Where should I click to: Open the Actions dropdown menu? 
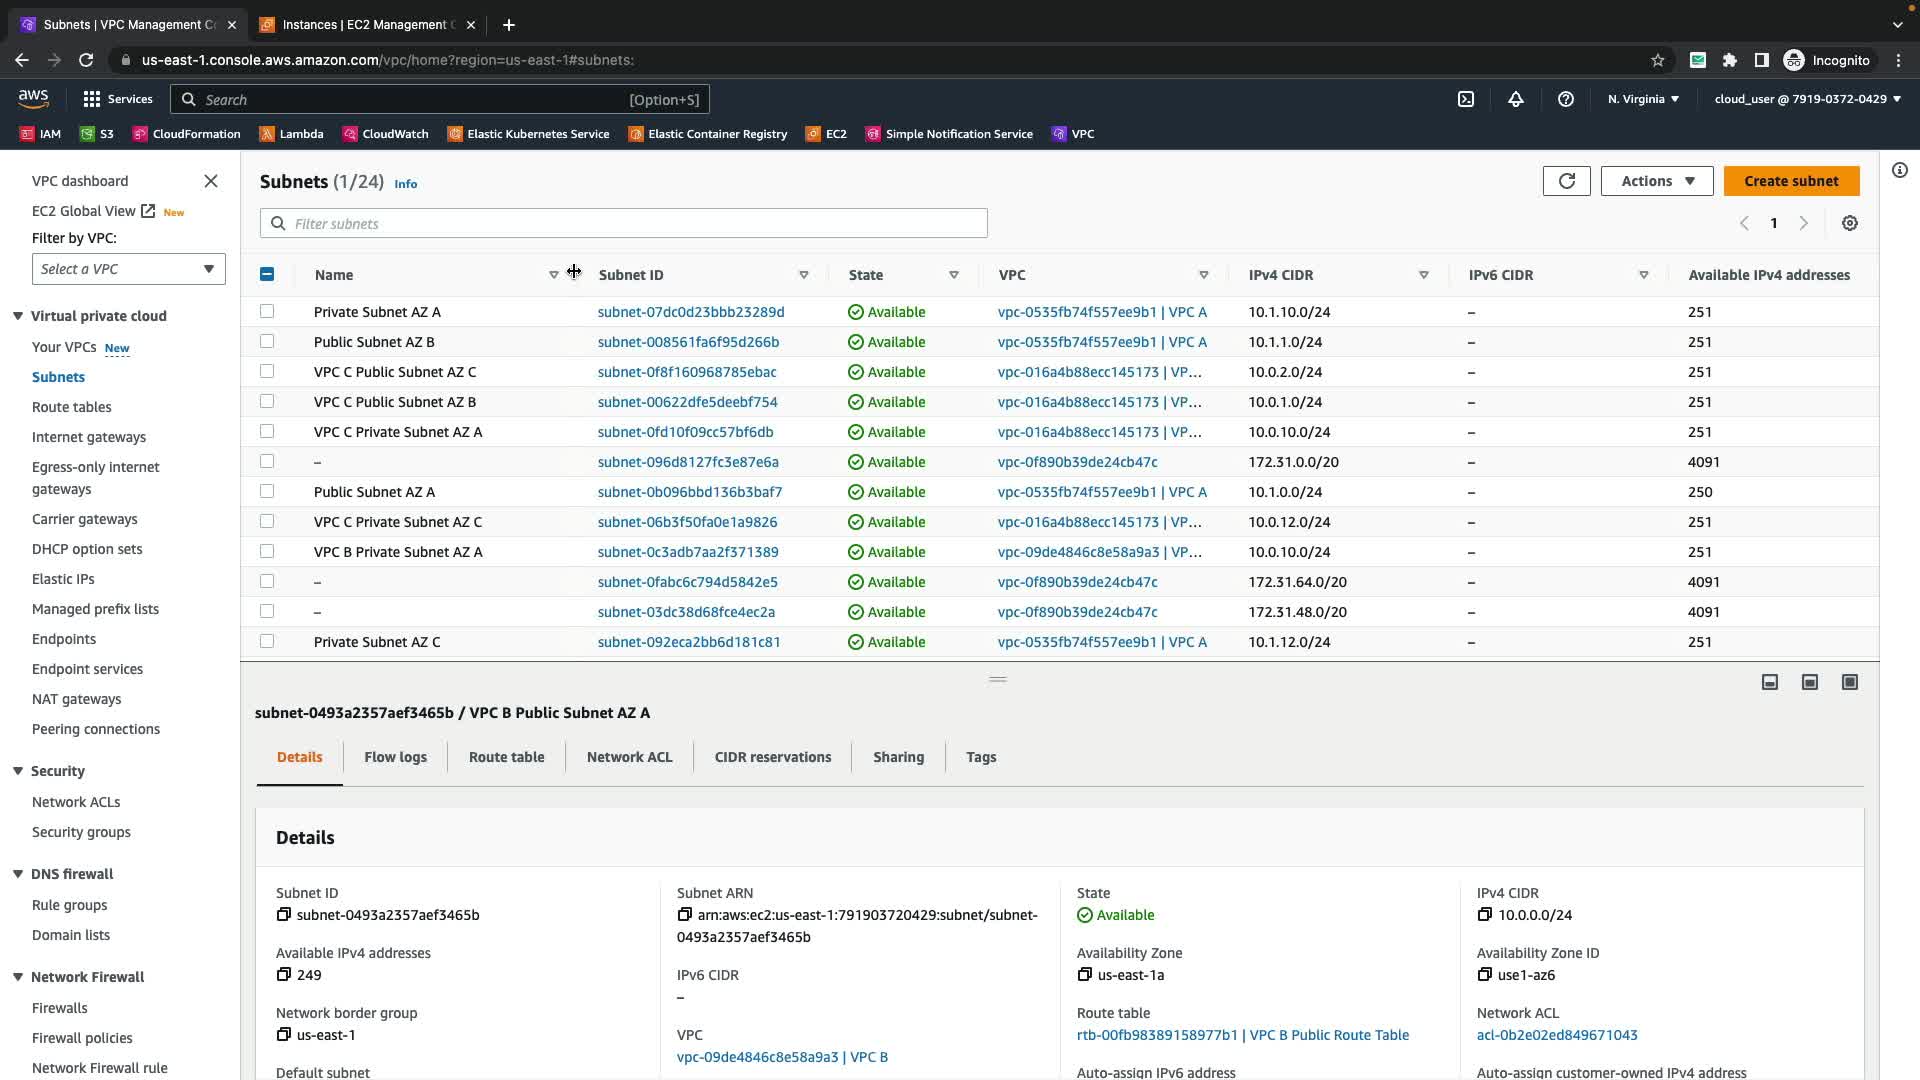point(1657,181)
